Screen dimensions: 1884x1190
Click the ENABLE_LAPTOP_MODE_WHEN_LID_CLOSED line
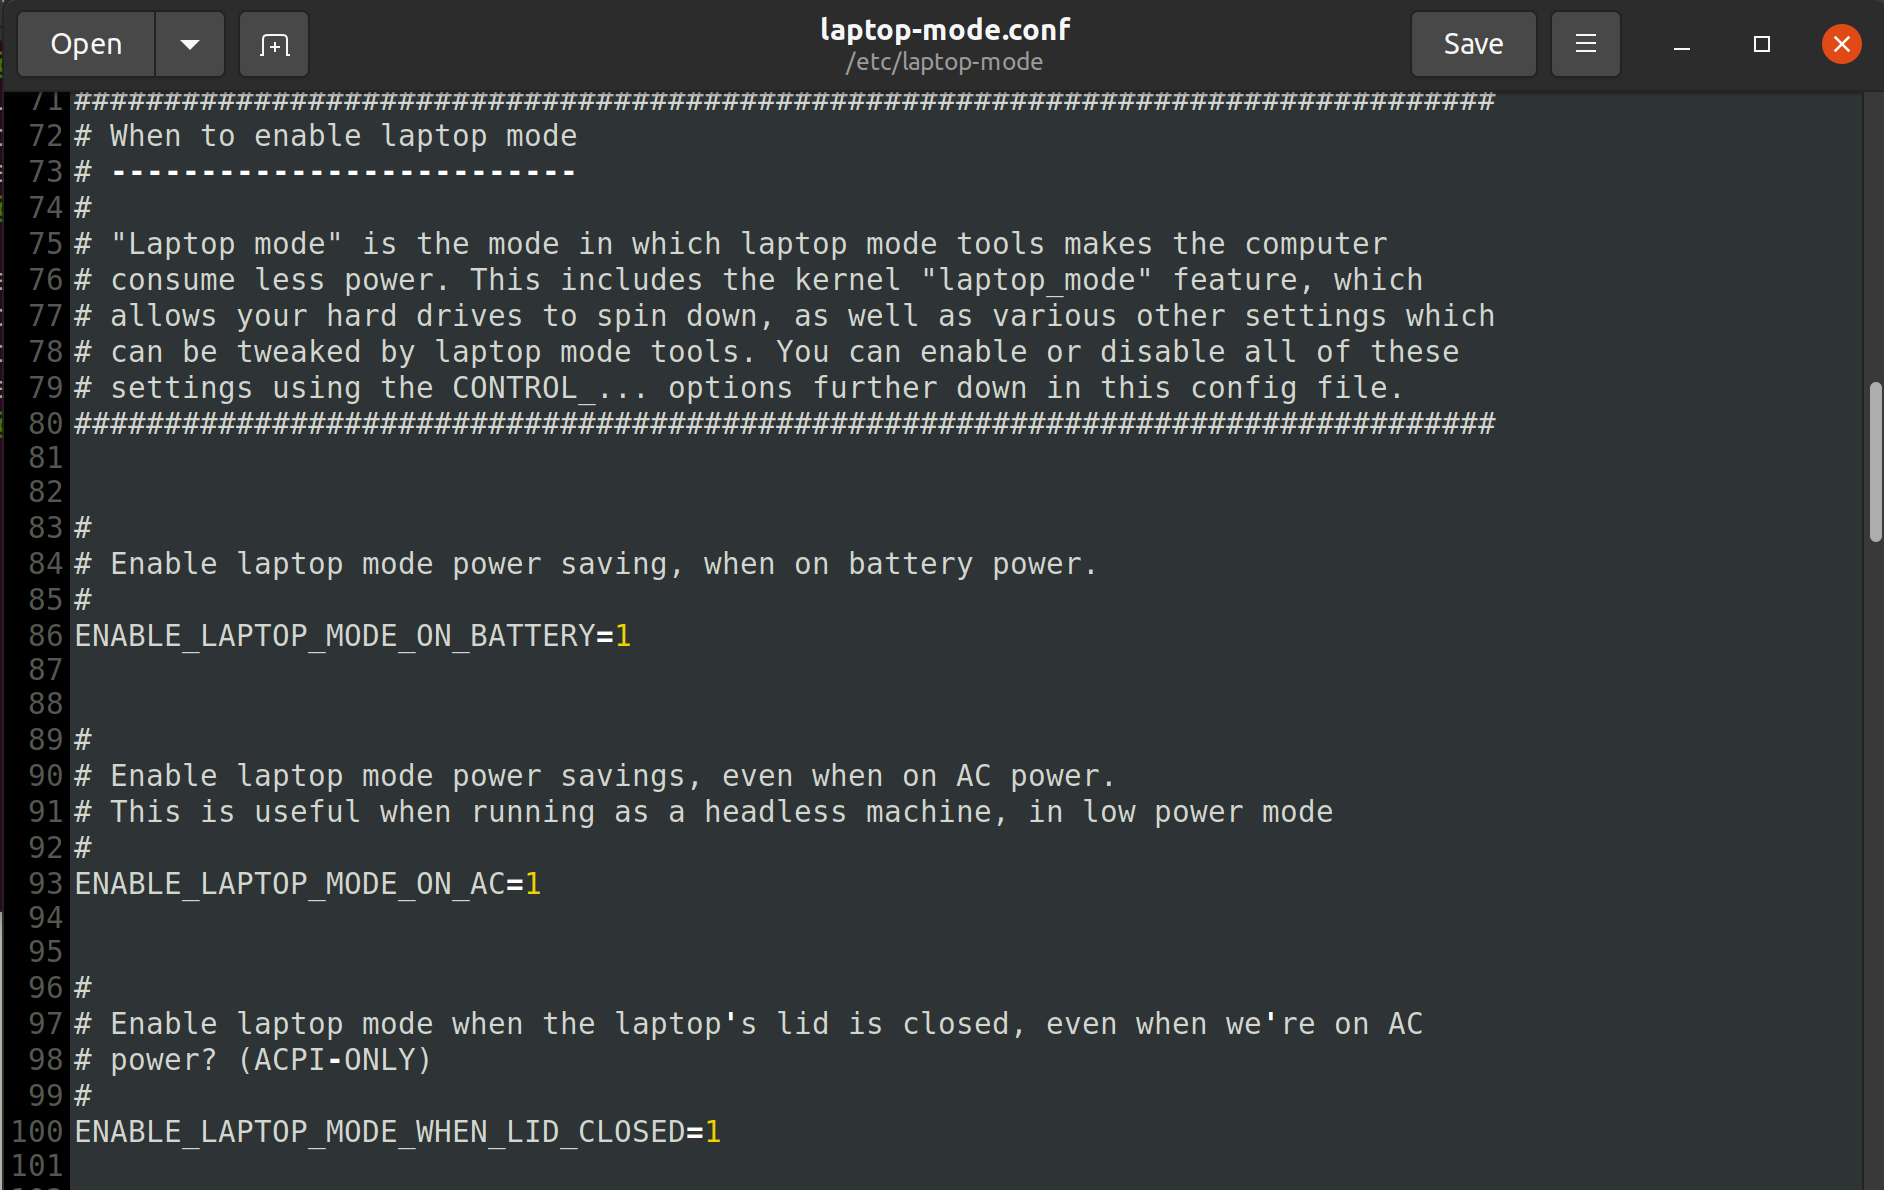tap(398, 1132)
